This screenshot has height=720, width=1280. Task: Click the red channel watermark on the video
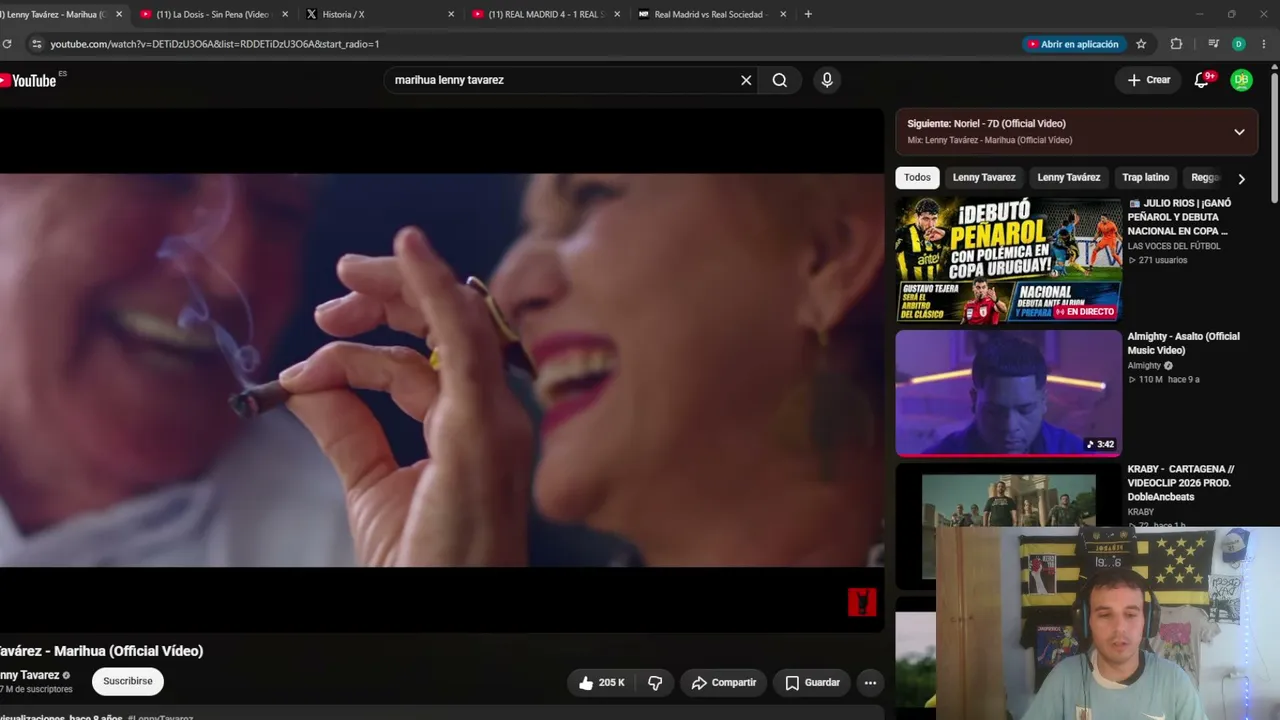click(x=862, y=602)
